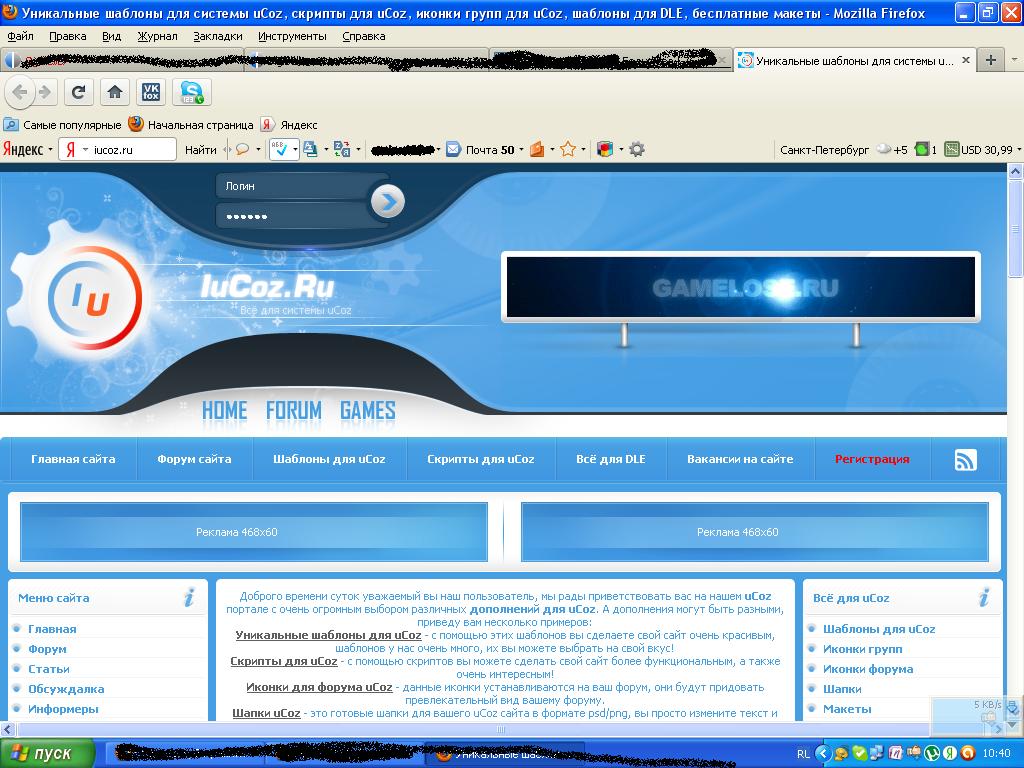This screenshot has height=768, width=1024.
Task: Open the Регистрация link in site menu
Action: 872,459
